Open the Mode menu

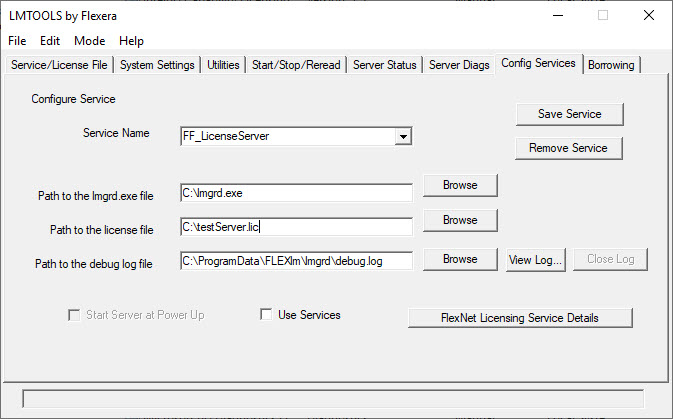pos(89,41)
